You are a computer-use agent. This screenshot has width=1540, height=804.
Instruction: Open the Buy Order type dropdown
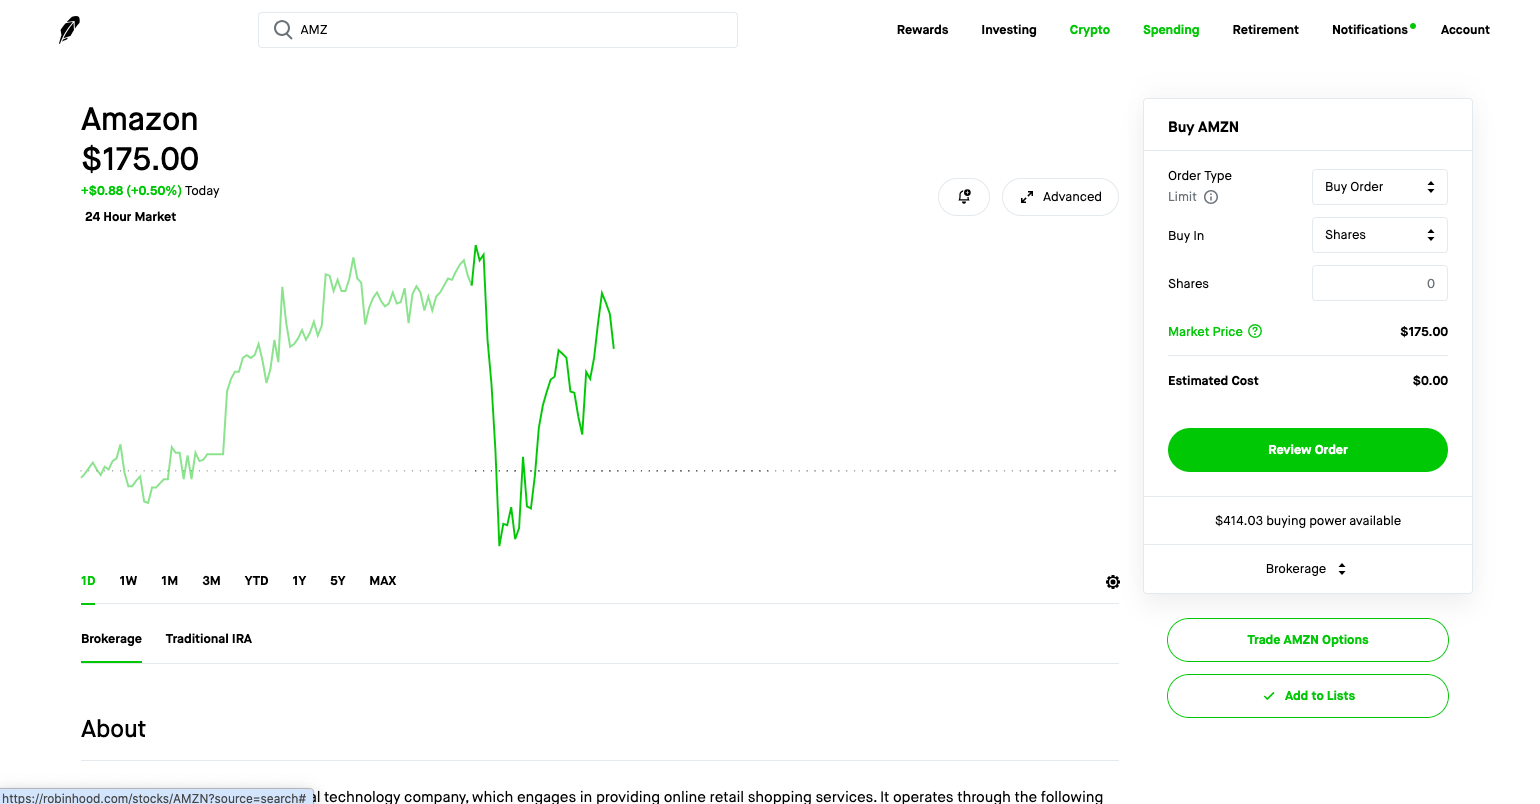click(x=1380, y=187)
